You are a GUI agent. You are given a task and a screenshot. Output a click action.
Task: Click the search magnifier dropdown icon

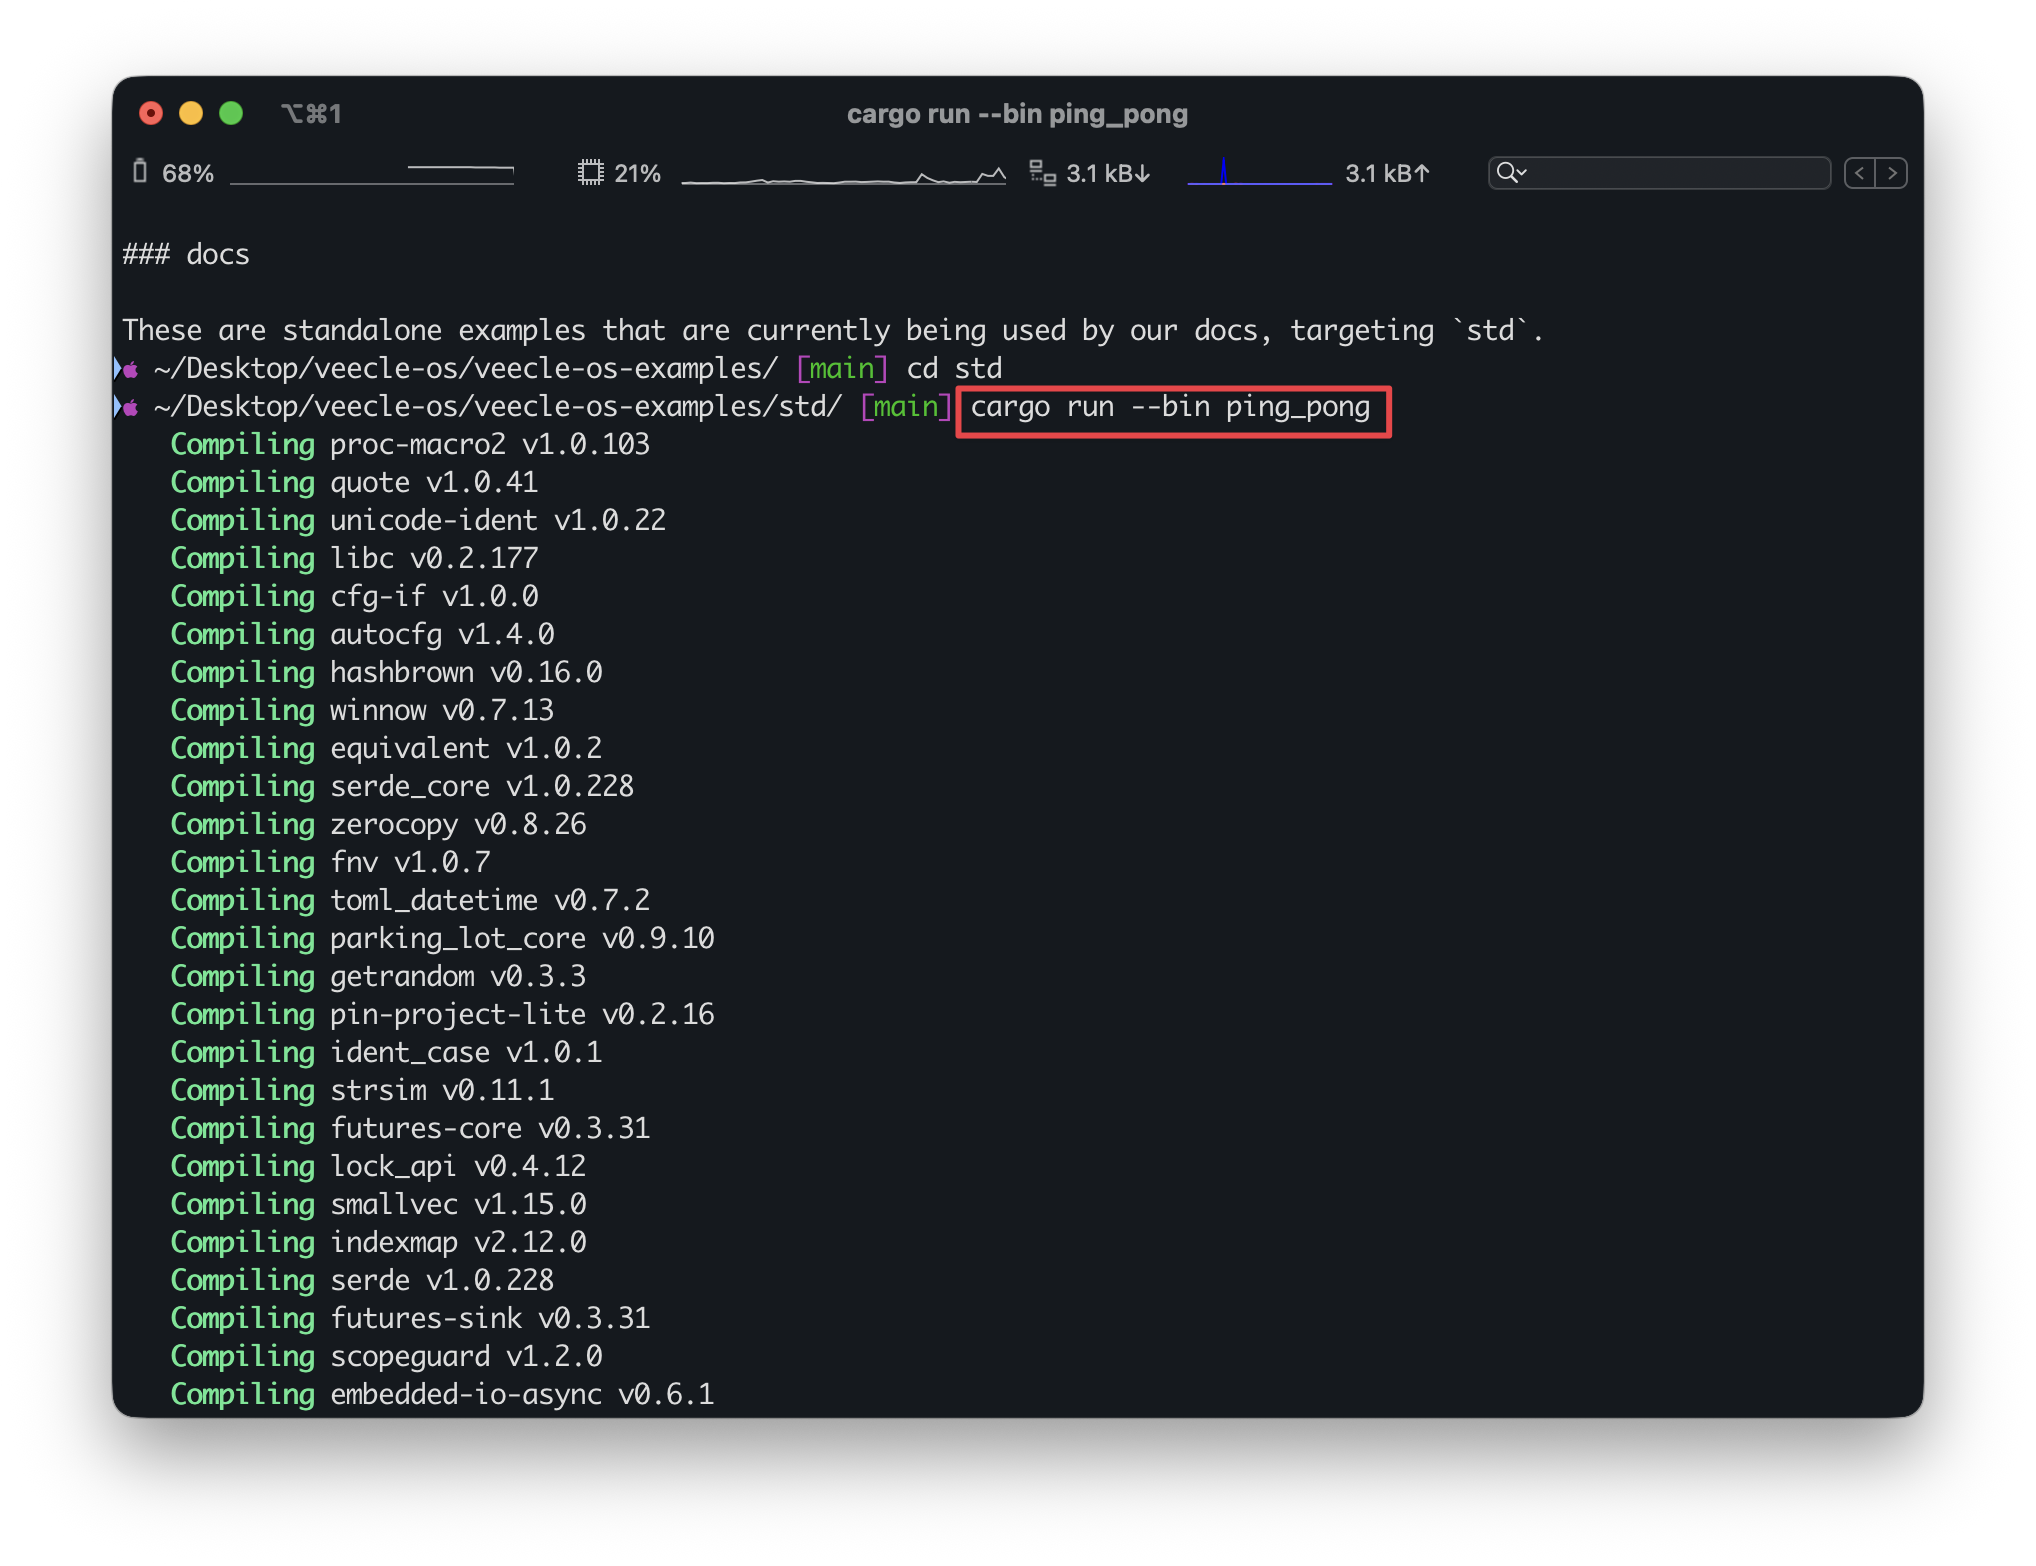pyautogui.click(x=1511, y=173)
